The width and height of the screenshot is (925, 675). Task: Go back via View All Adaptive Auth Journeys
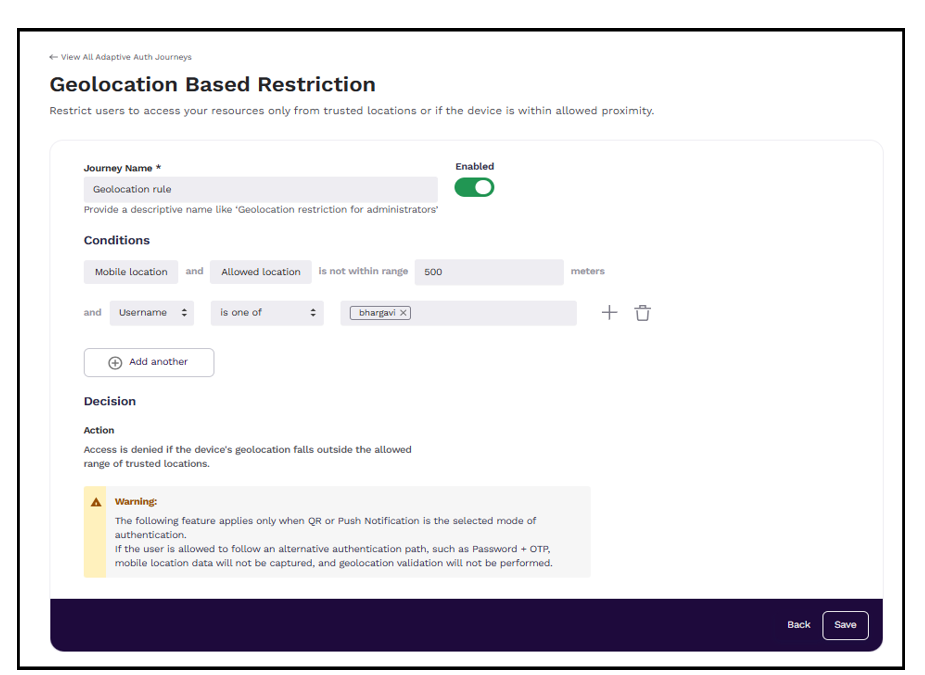pos(120,57)
